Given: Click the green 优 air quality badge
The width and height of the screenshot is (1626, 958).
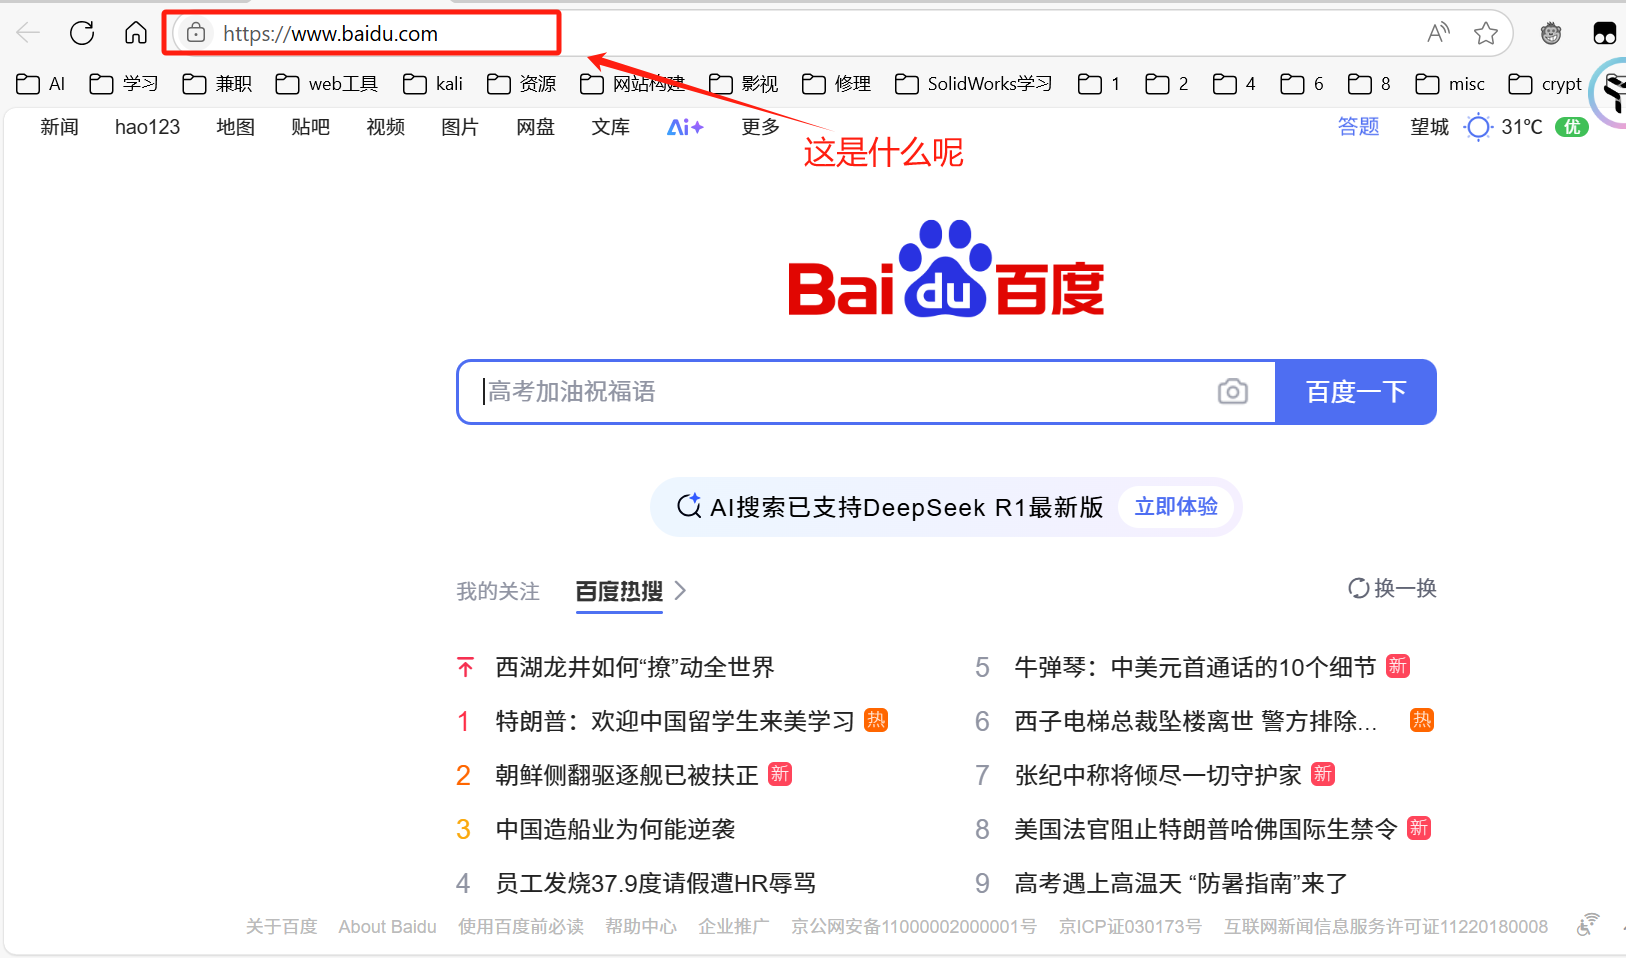Looking at the screenshot, I should (x=1572, y=127).
